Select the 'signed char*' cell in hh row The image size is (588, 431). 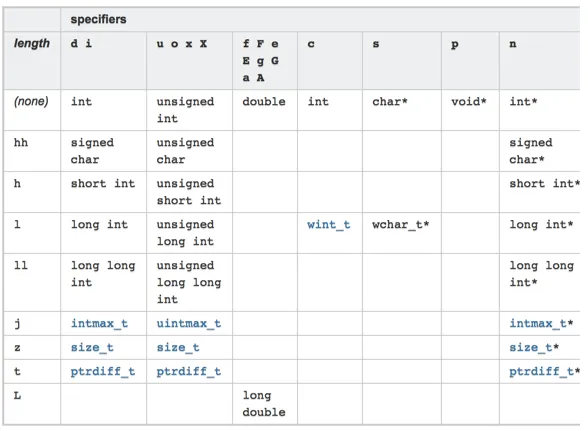[531, 151]
